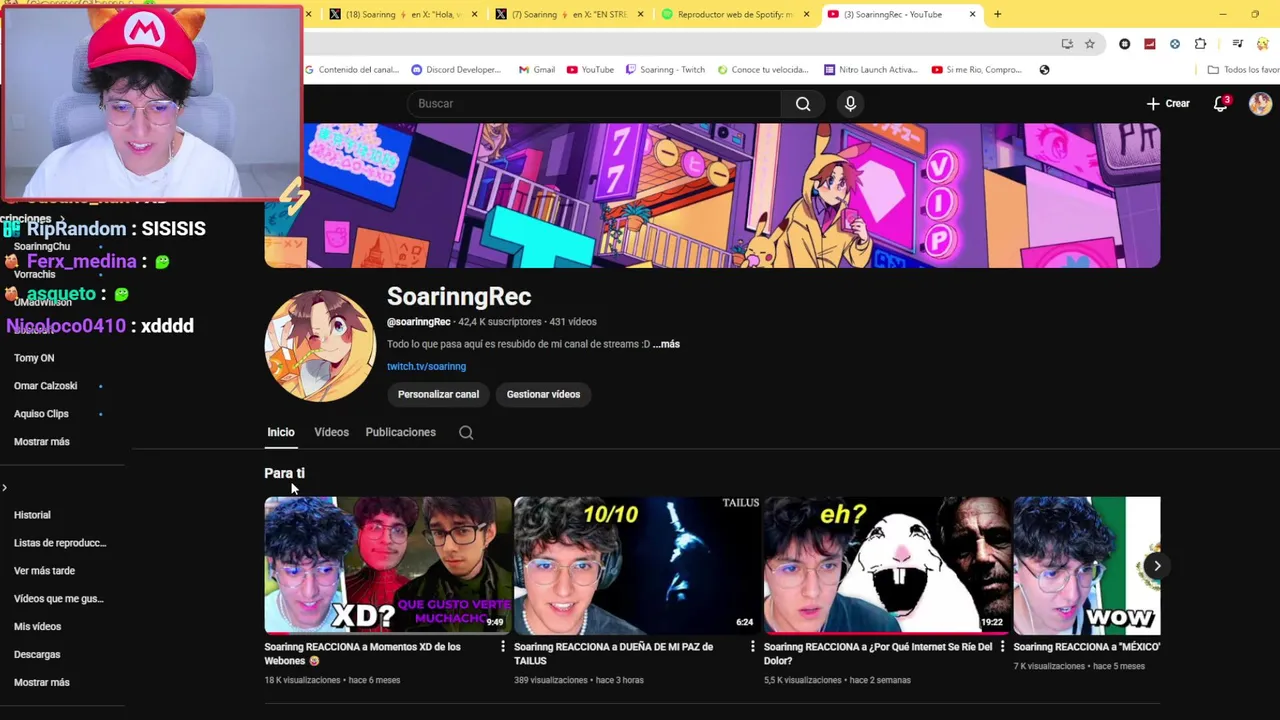The image size is (1280, 720).
Task: Open Contenido del canal bookmark
Action: tap(352, 70)
